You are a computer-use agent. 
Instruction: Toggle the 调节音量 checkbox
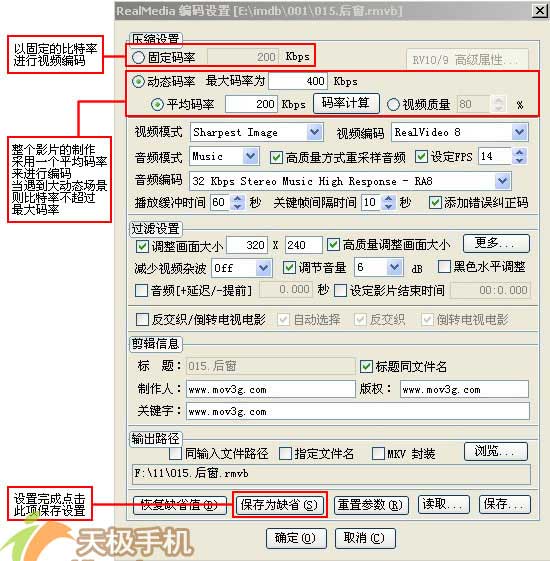pyautogui.click(x=289, y=268)
